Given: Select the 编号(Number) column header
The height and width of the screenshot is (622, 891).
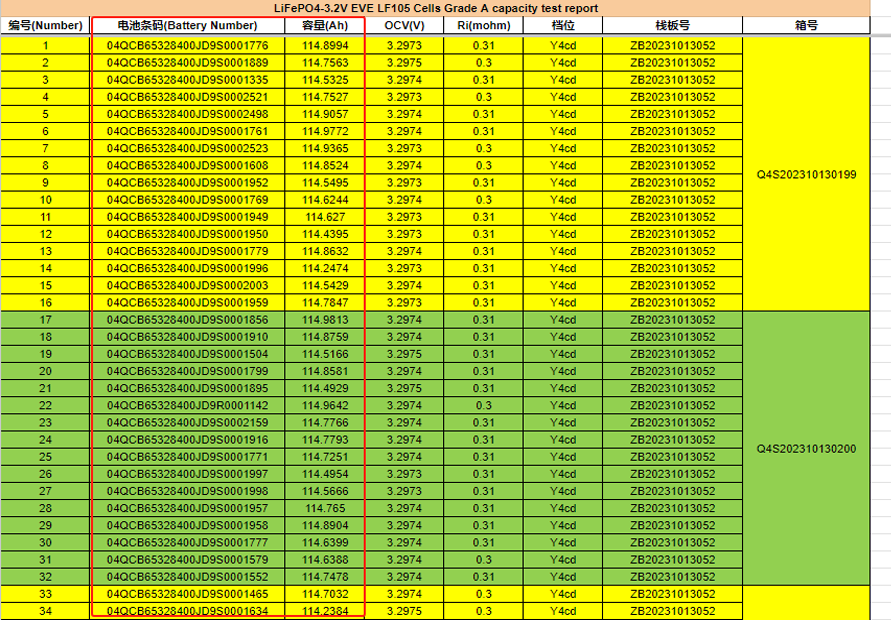Looking at the screenshot, I should pyautogui.click(x=45, y=25).
